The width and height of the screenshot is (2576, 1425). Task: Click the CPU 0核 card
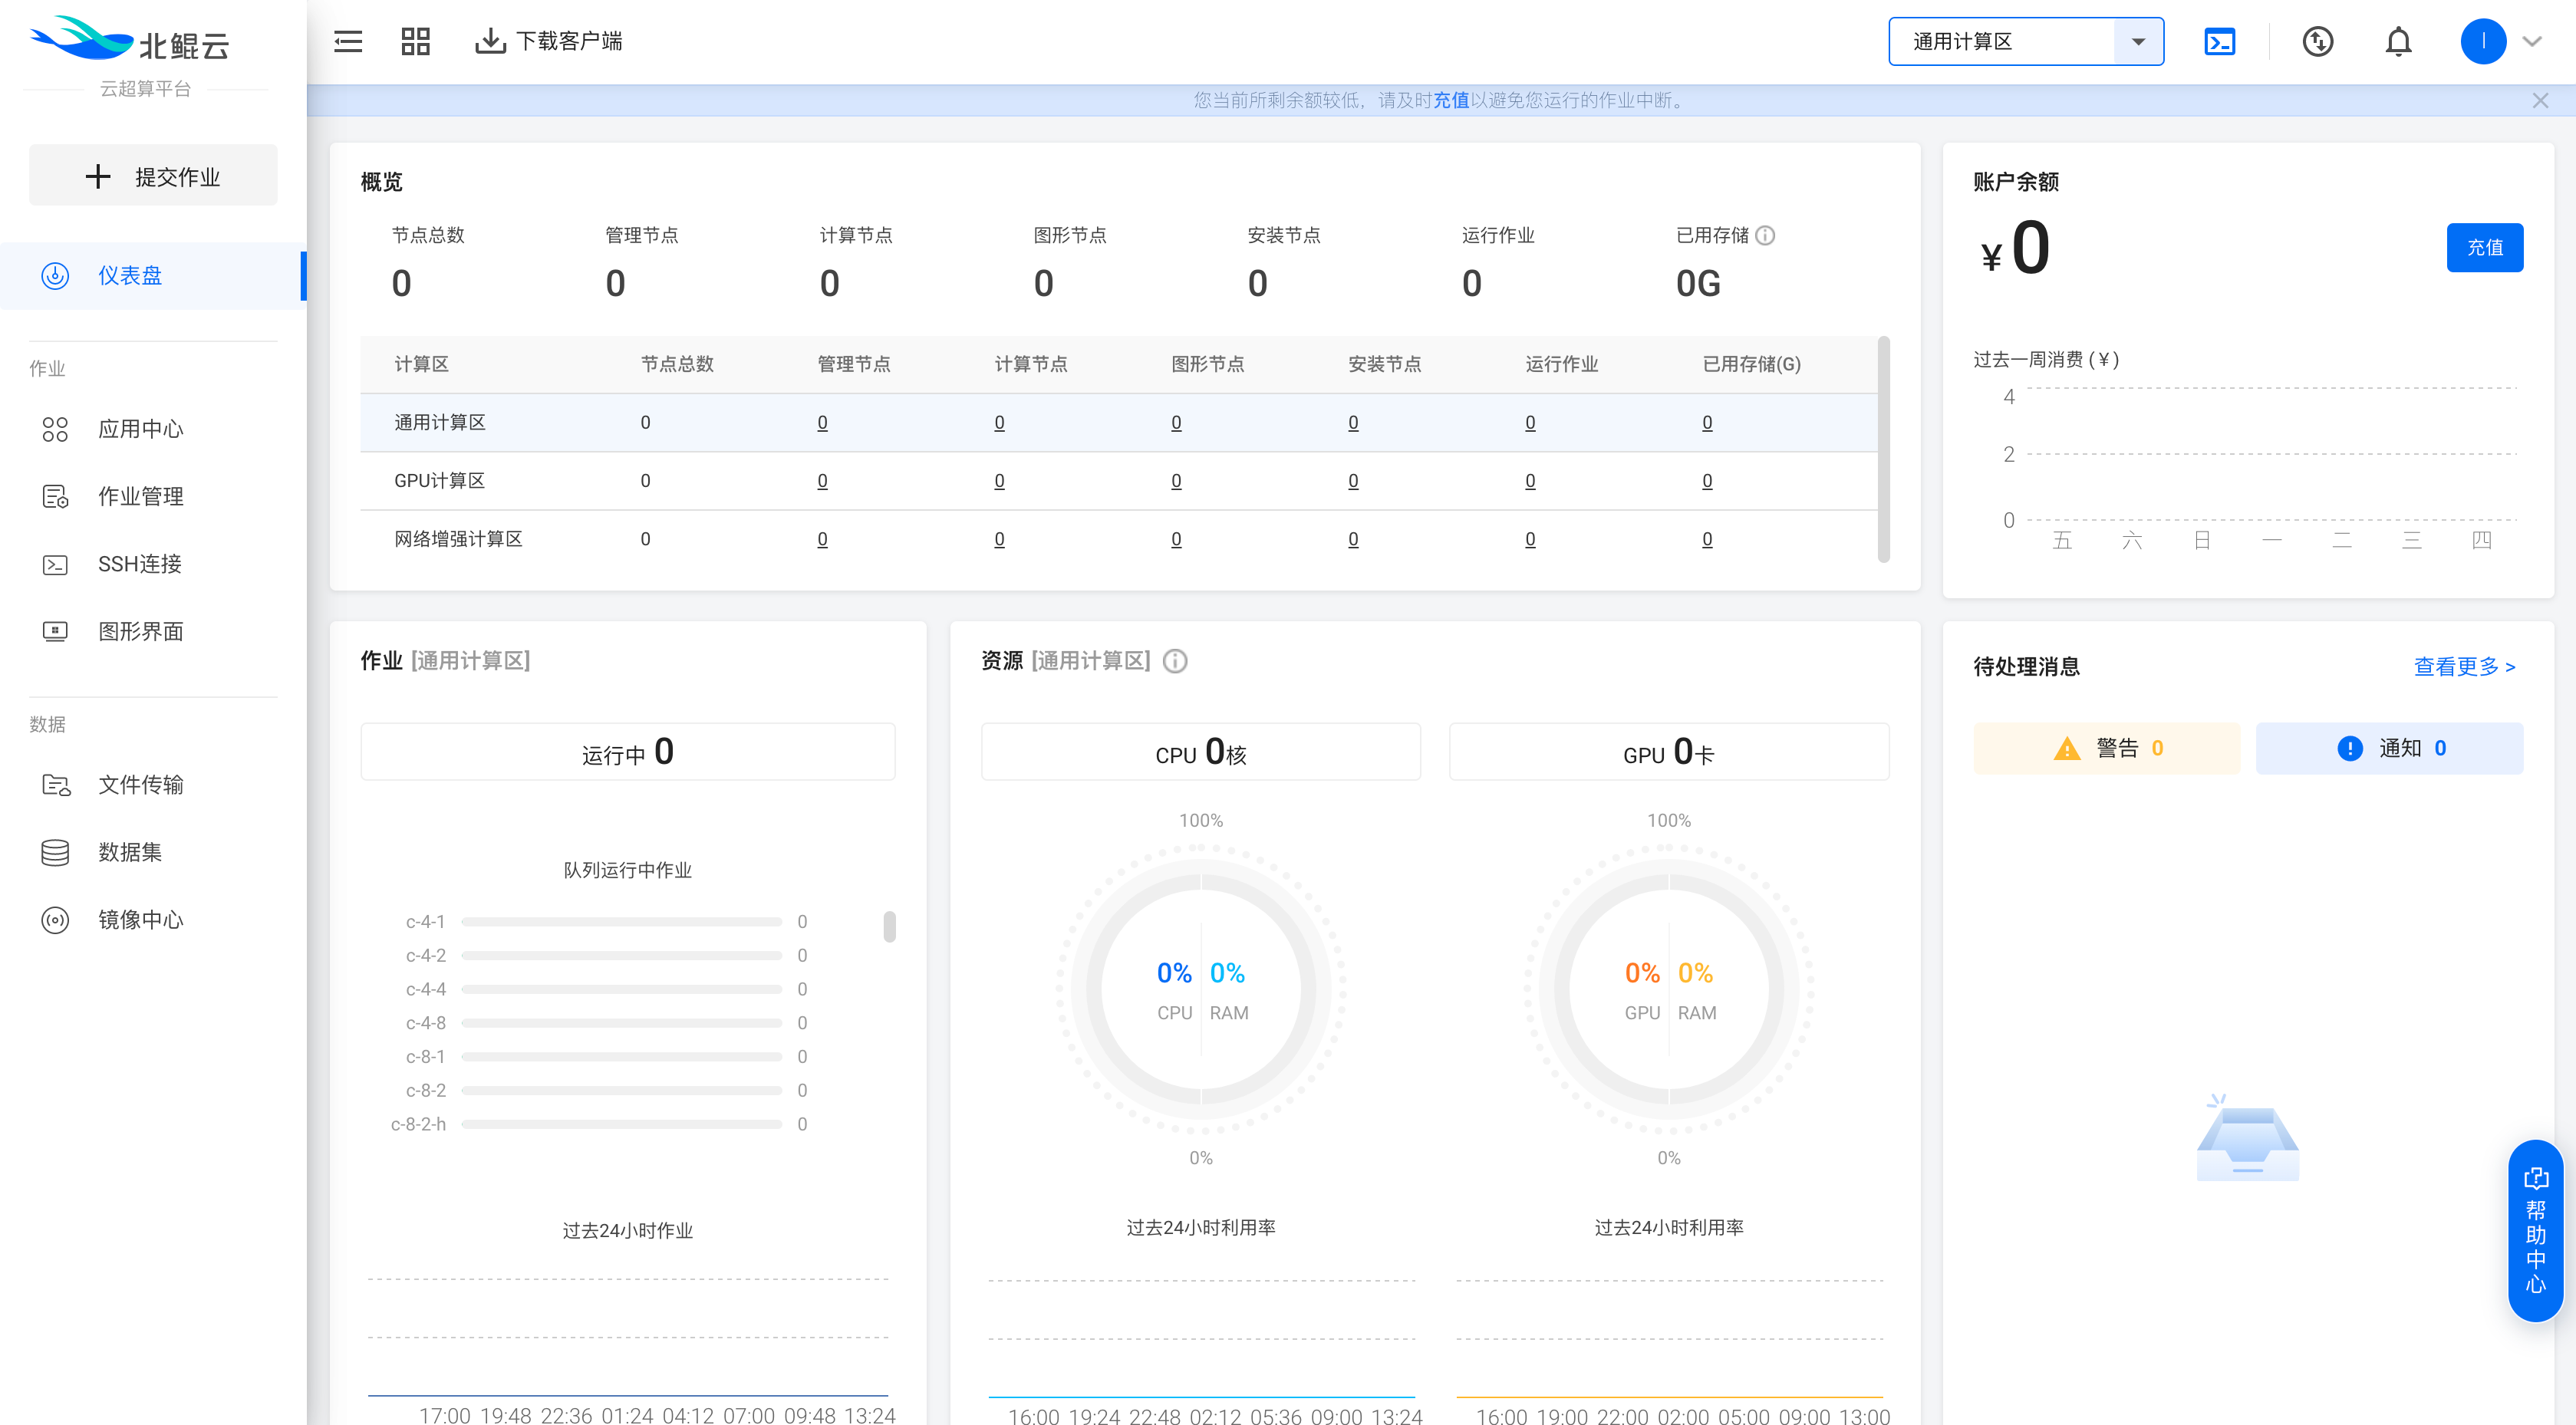[1200, 751]
